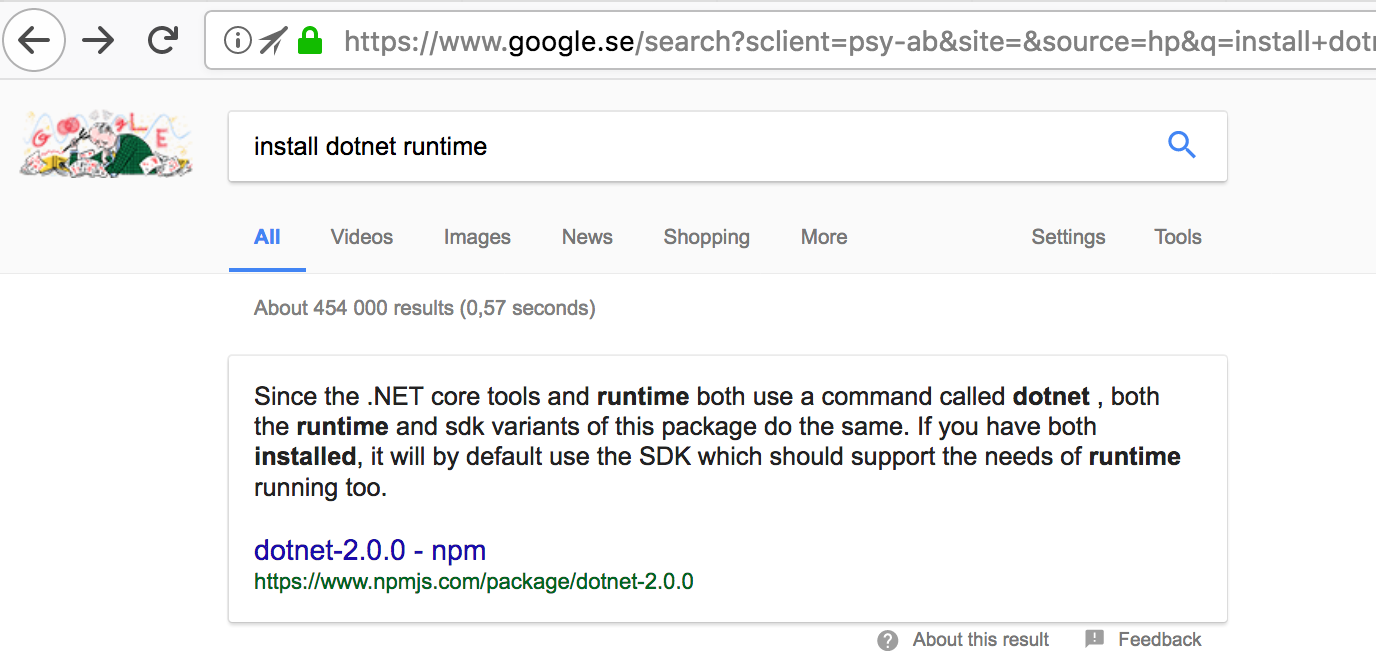Expand the More search categories menu
The height and width of the screenshot is (652, 1376).
pyautogui.click(x=824, y=237)
